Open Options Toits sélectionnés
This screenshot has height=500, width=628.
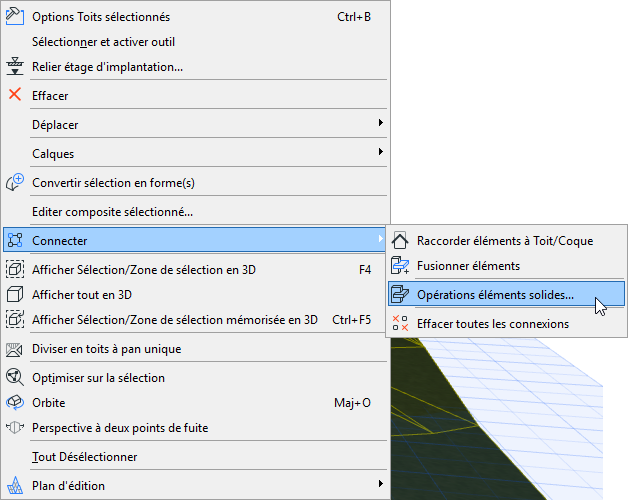(x=195, y=17)
